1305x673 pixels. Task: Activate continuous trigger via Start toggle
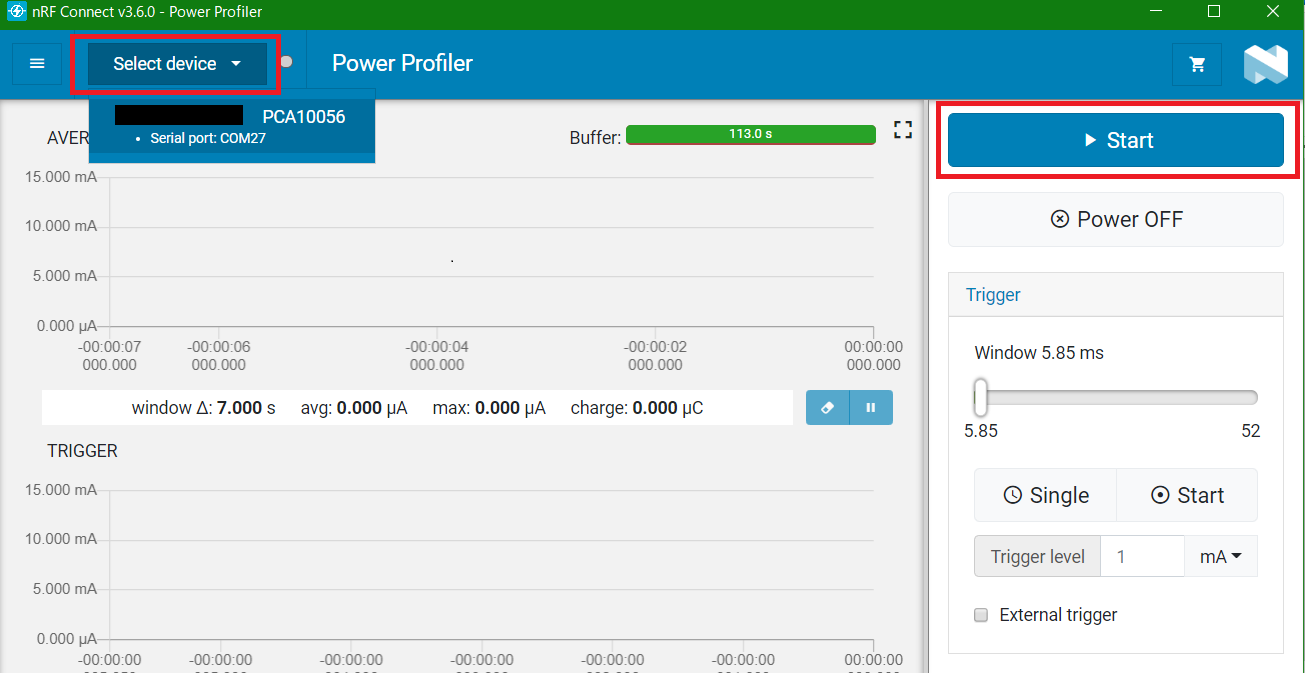1186,495
